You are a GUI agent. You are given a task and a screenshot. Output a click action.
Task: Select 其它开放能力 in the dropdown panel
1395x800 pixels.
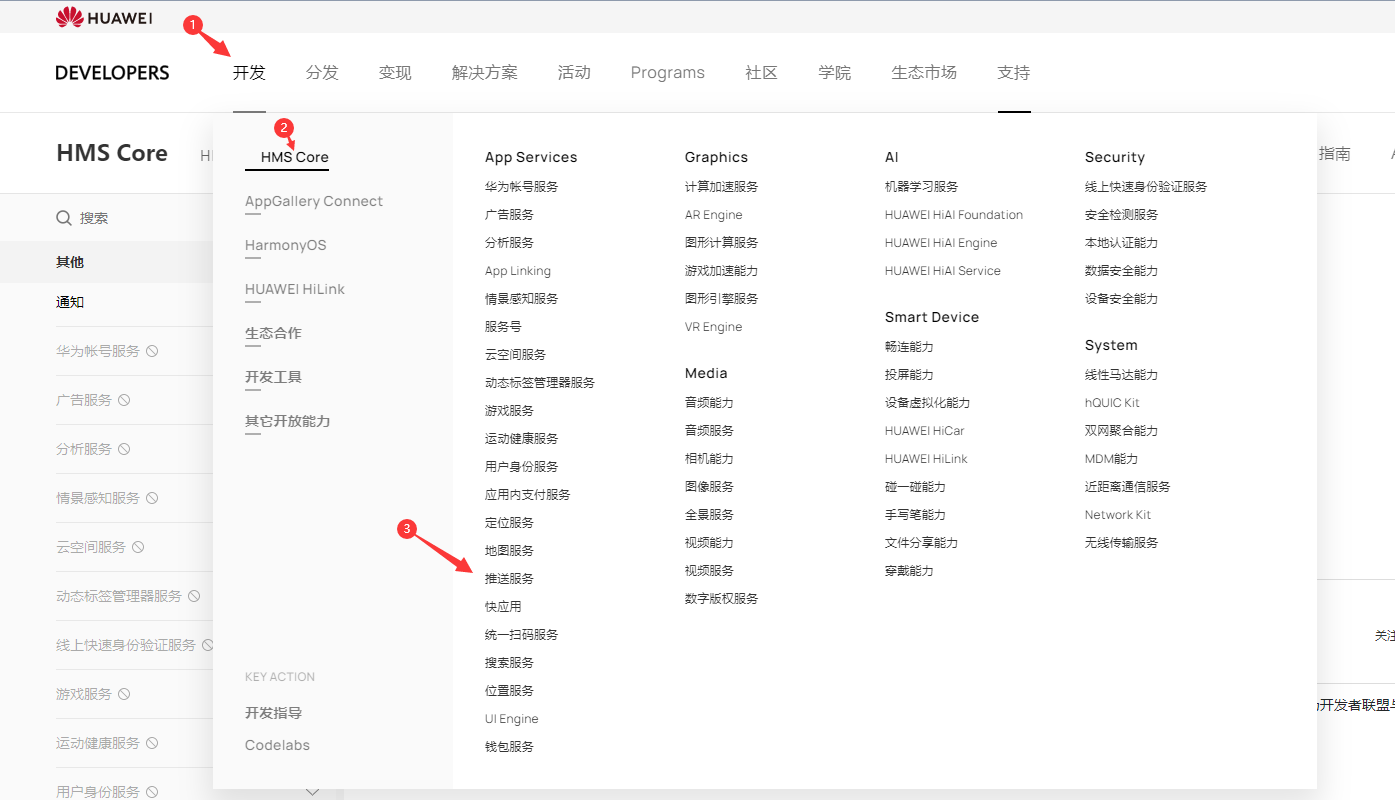tap(288, 421)
